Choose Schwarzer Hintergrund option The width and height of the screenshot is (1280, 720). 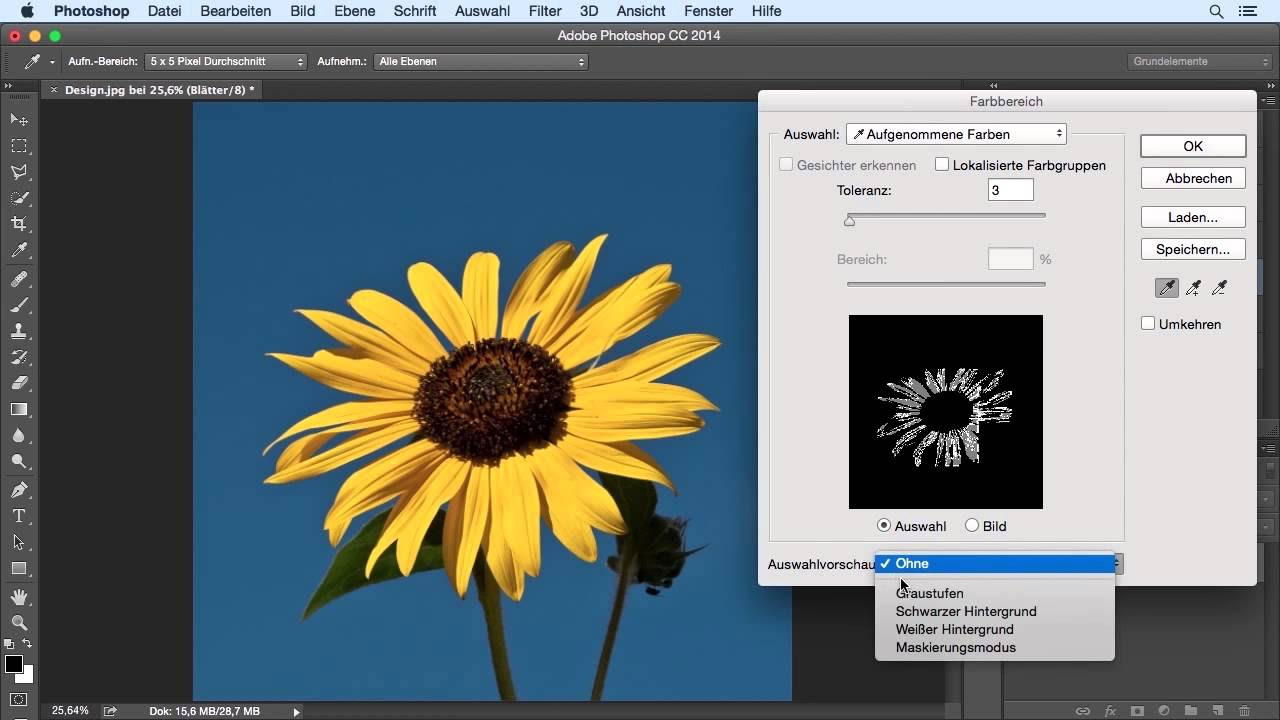[995, 612]
